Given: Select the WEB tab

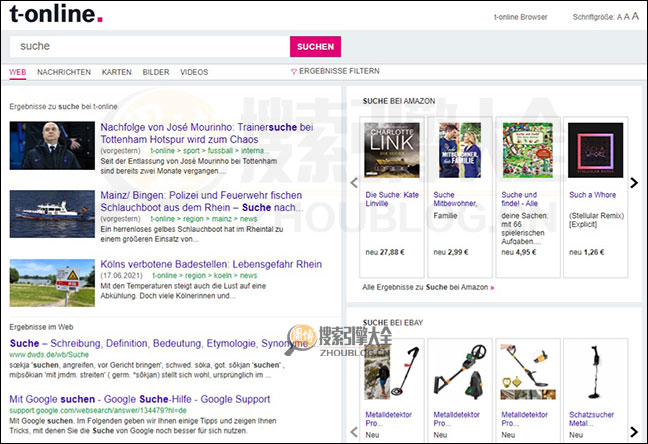Looking at the screenshot, I should pyautogui.click(x=18, y=72).
